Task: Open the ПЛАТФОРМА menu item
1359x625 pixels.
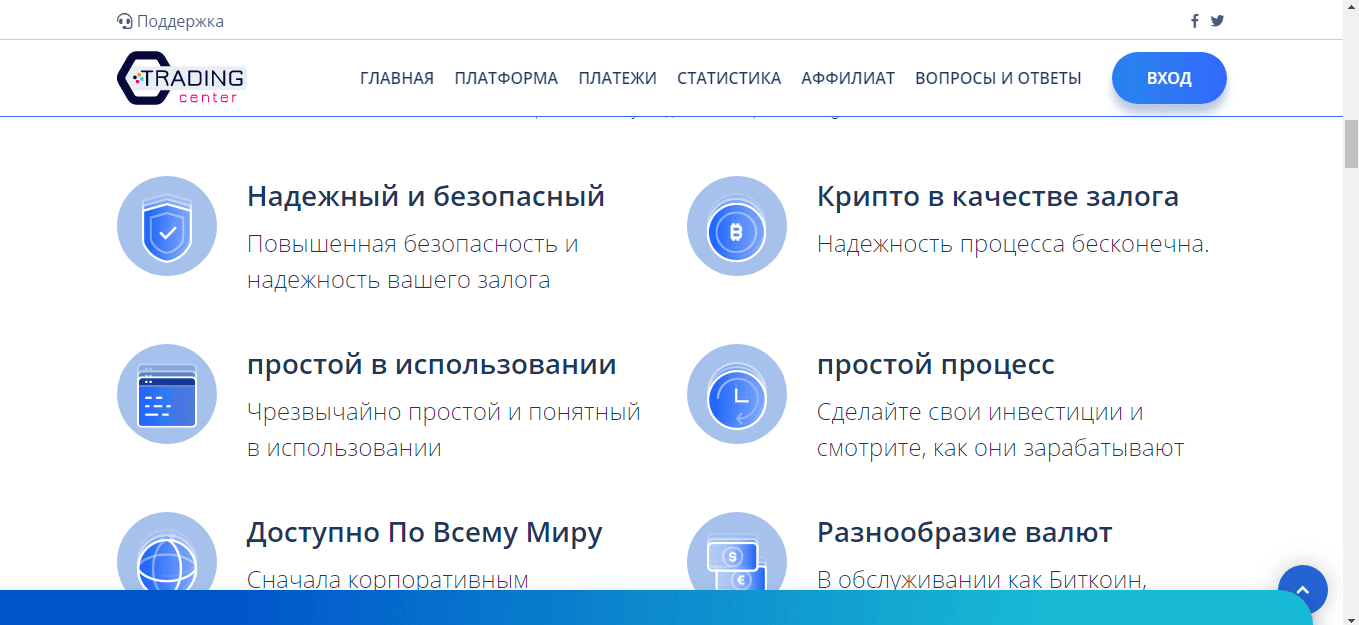Action: click(x=506, y=78)
